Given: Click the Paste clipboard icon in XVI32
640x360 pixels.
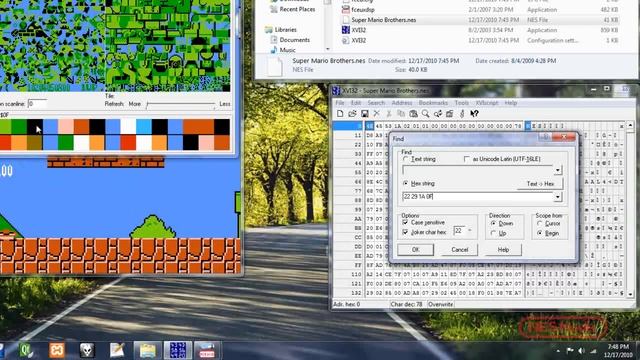Looking at the screenshot, I should (413, 114).
